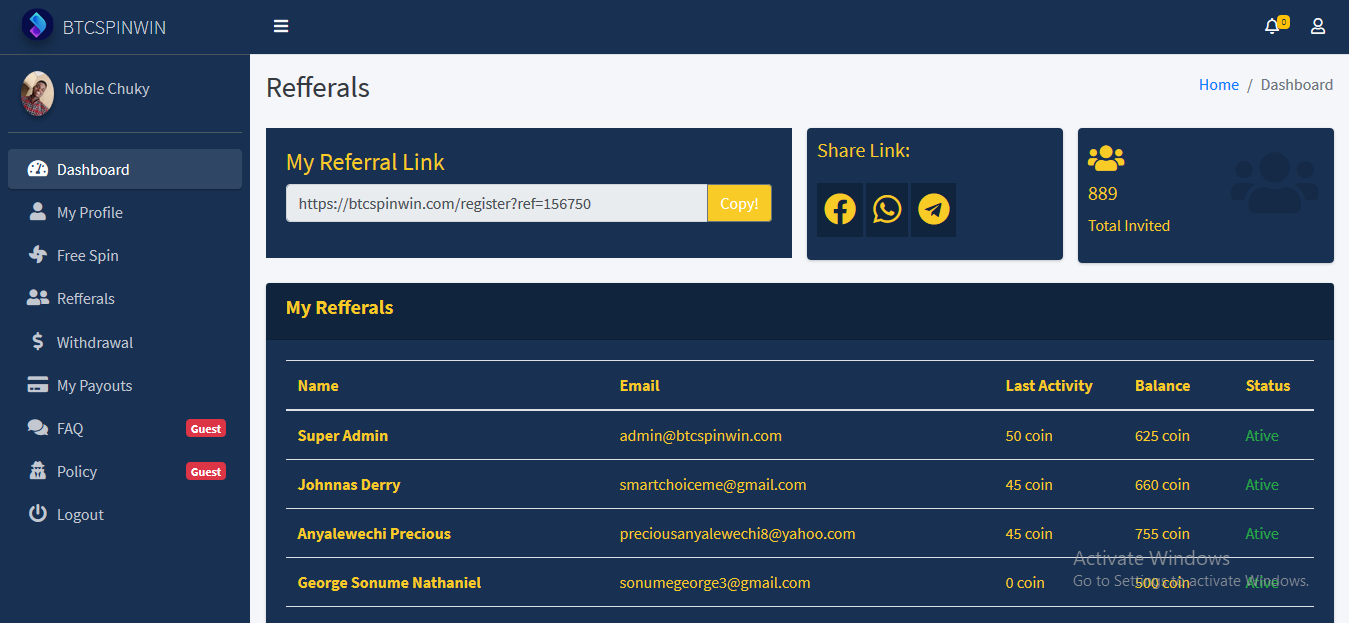Click the Name column header
Screen dimensions: 1350x623
(318, 386)
